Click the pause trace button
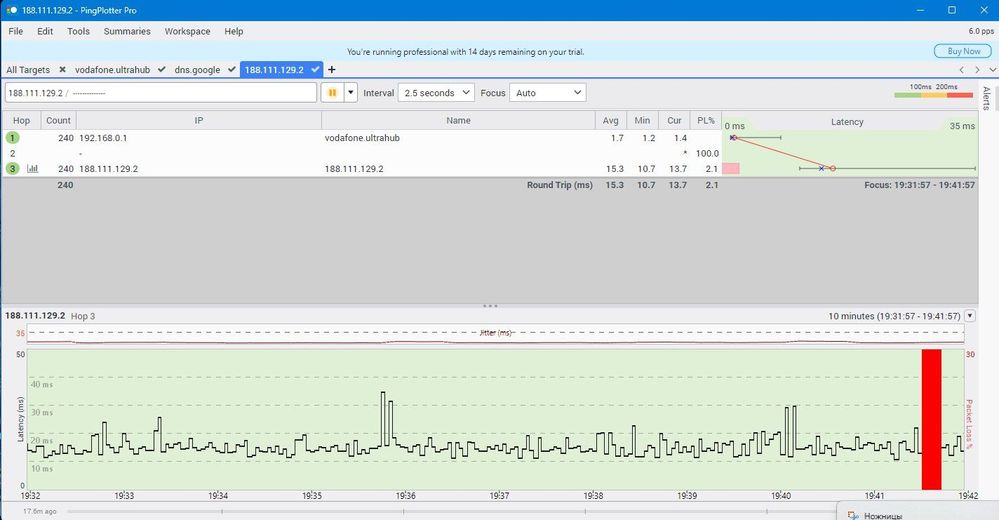This screenshot has height=520, width=999. pyautogui.click(x=332, y=92)
